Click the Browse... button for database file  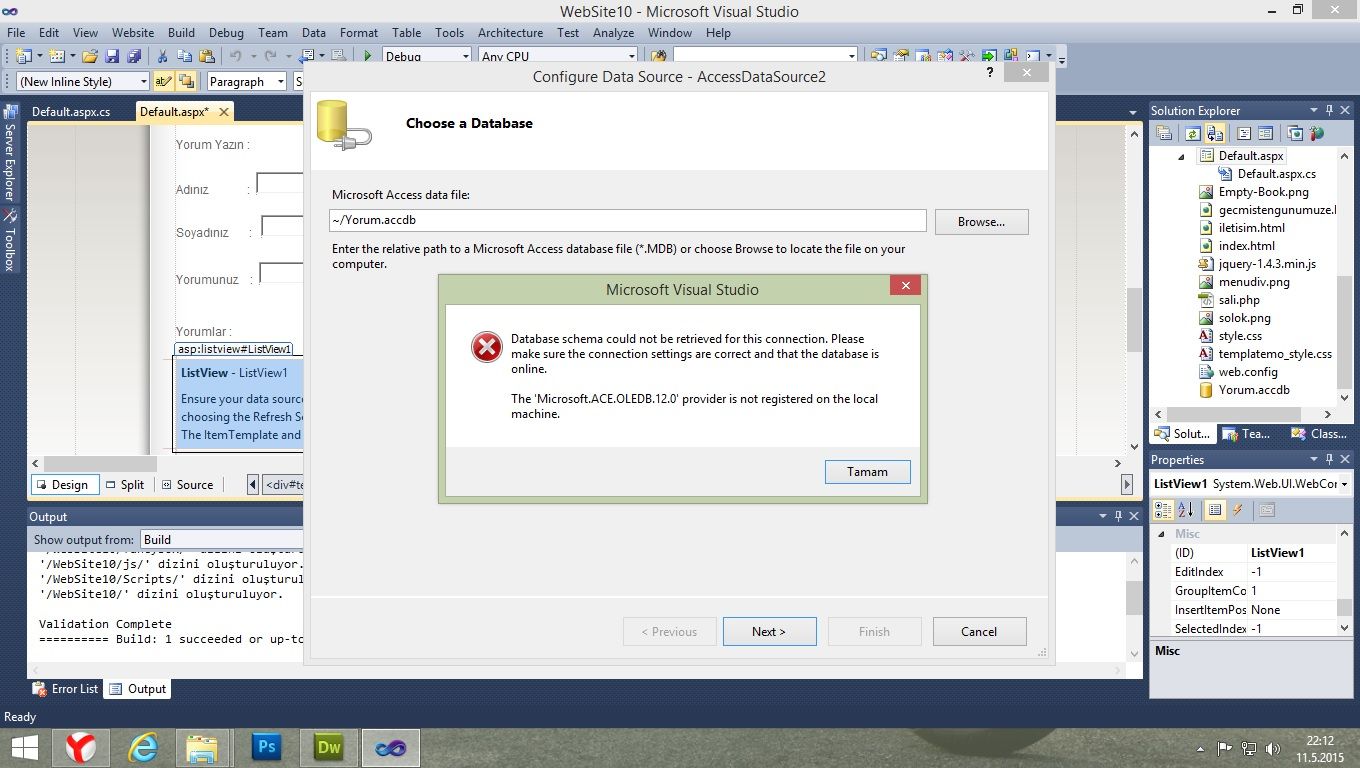981,222
